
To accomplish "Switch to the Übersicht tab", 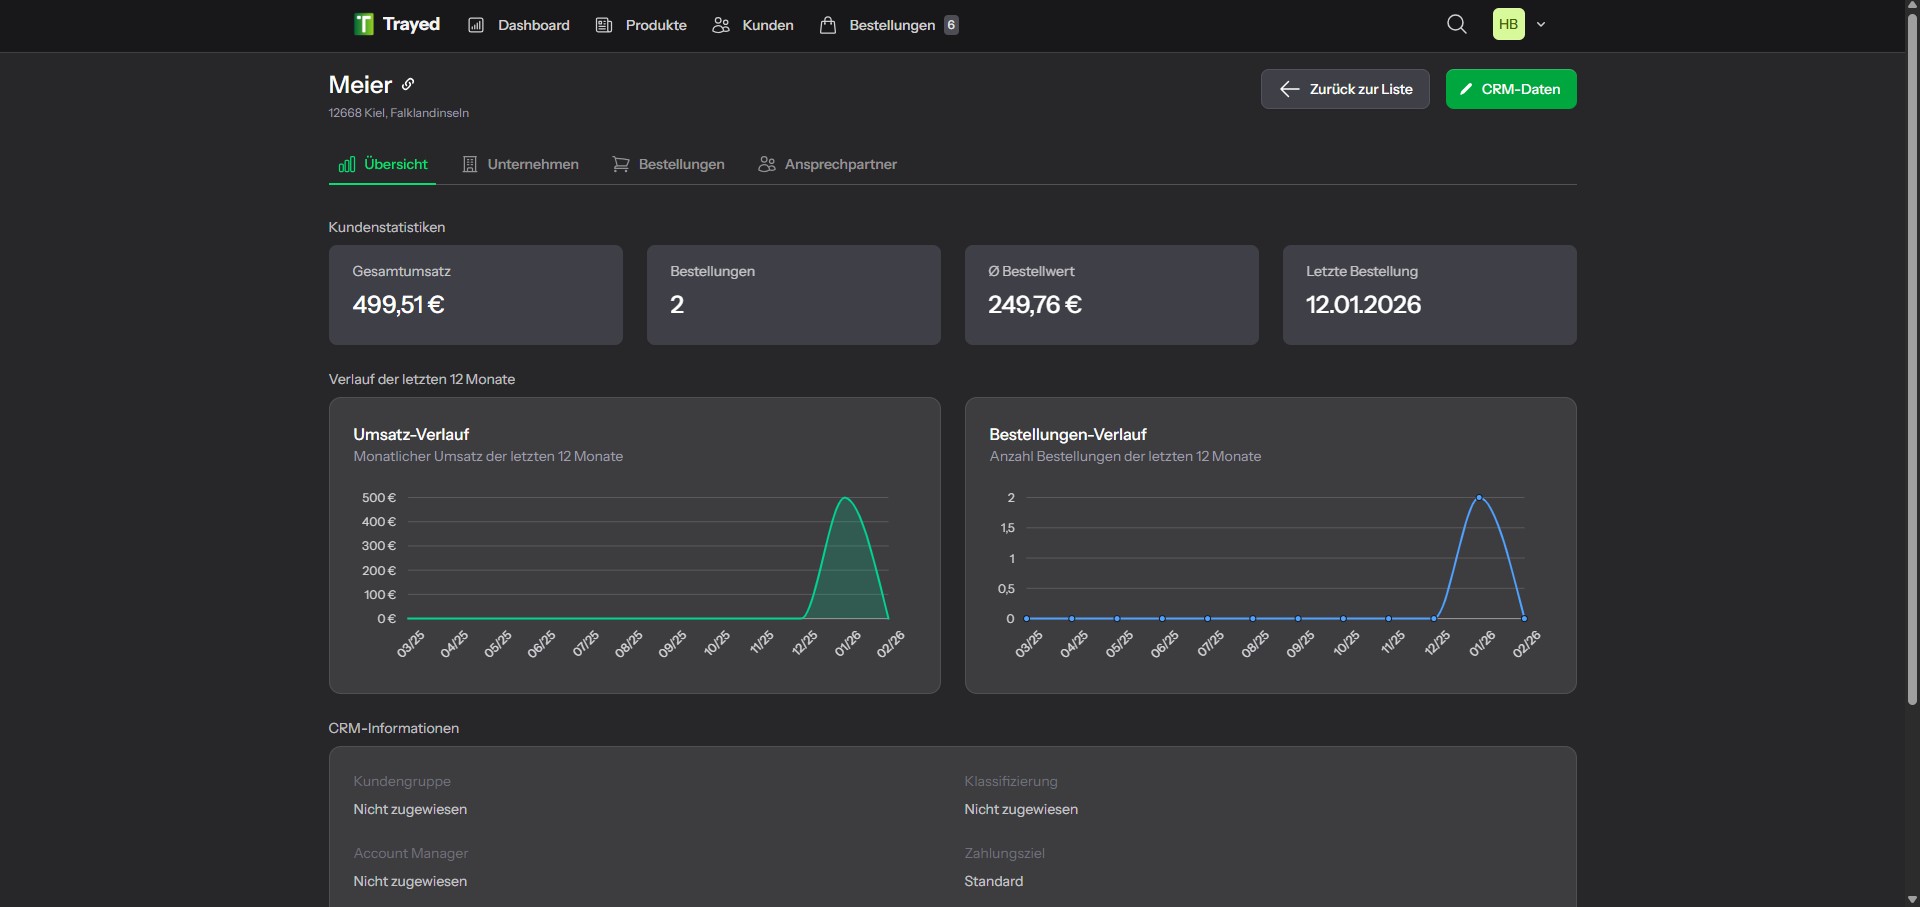I will (x=383, y=164).
